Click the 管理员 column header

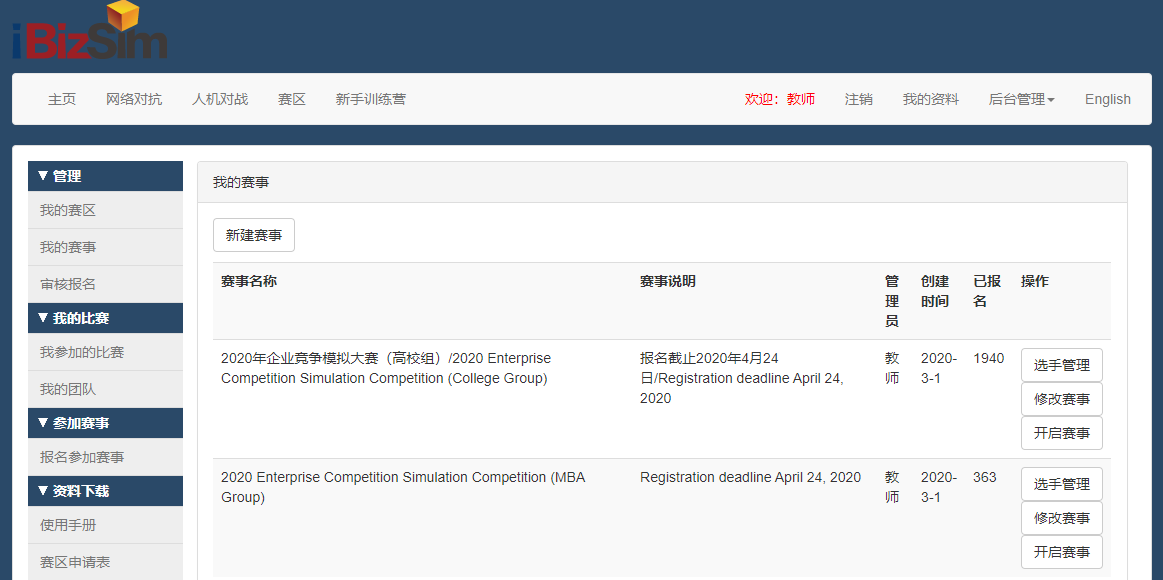point(892,301)
